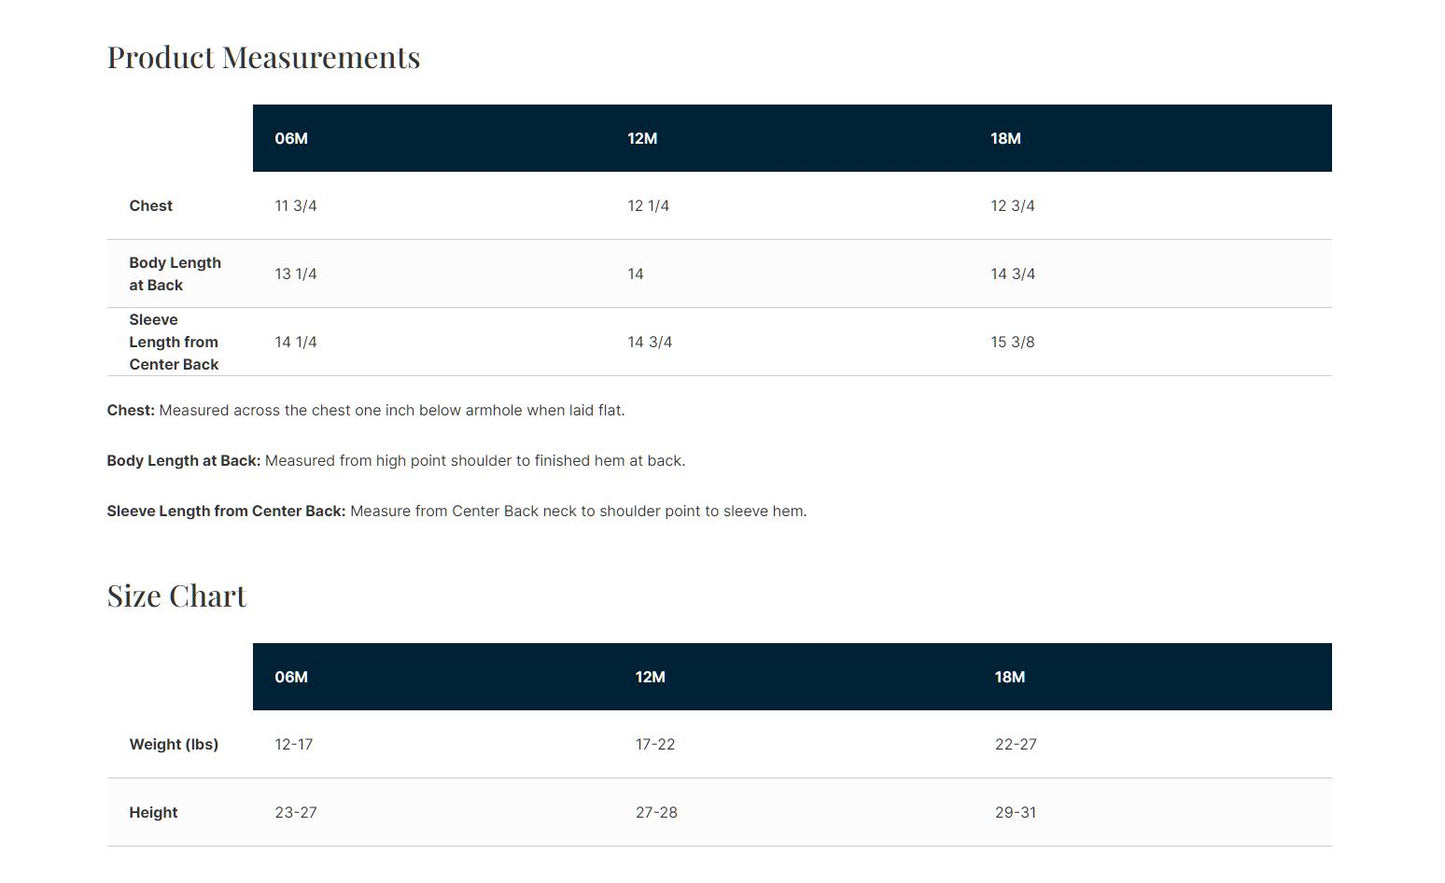The height and width of the screenshot is (883, 1445).
Task: Click the 12M header in Size Chart
Action: (x=650, y=677)
